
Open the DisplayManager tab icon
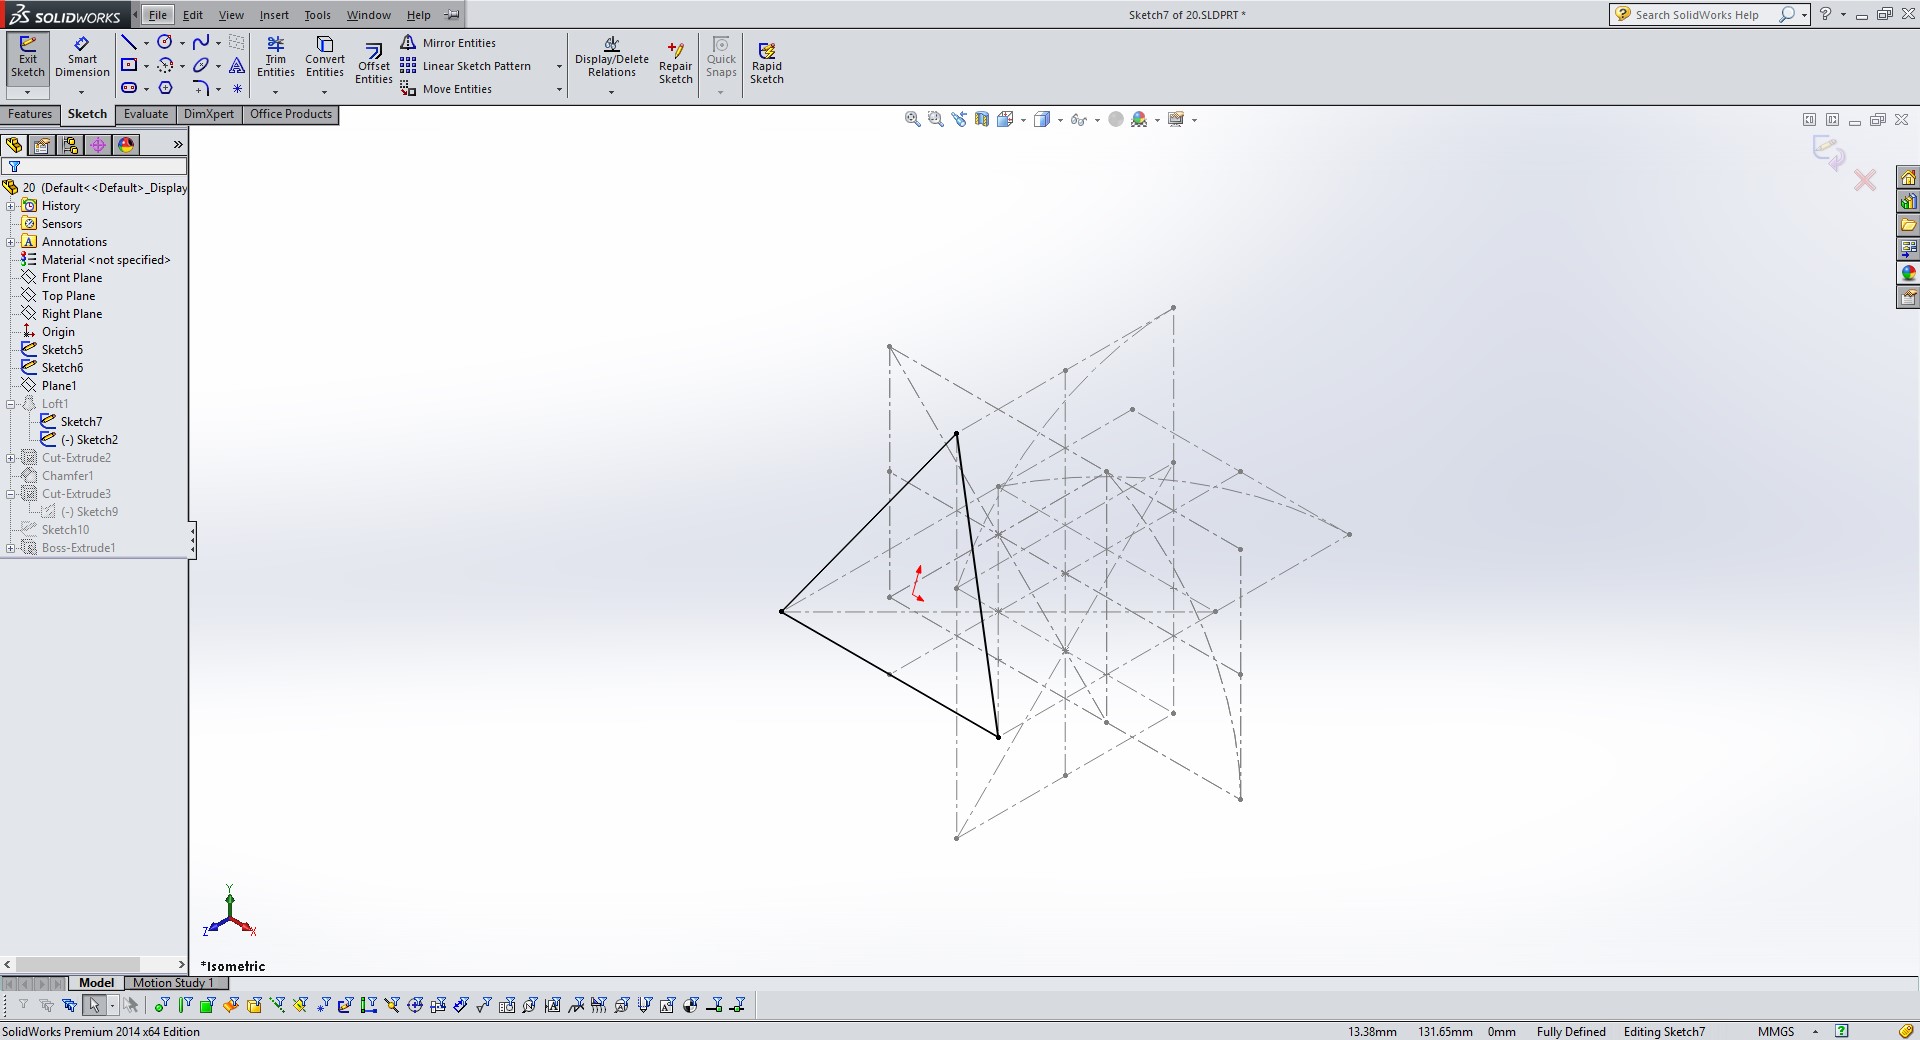[x=126, y=145]
